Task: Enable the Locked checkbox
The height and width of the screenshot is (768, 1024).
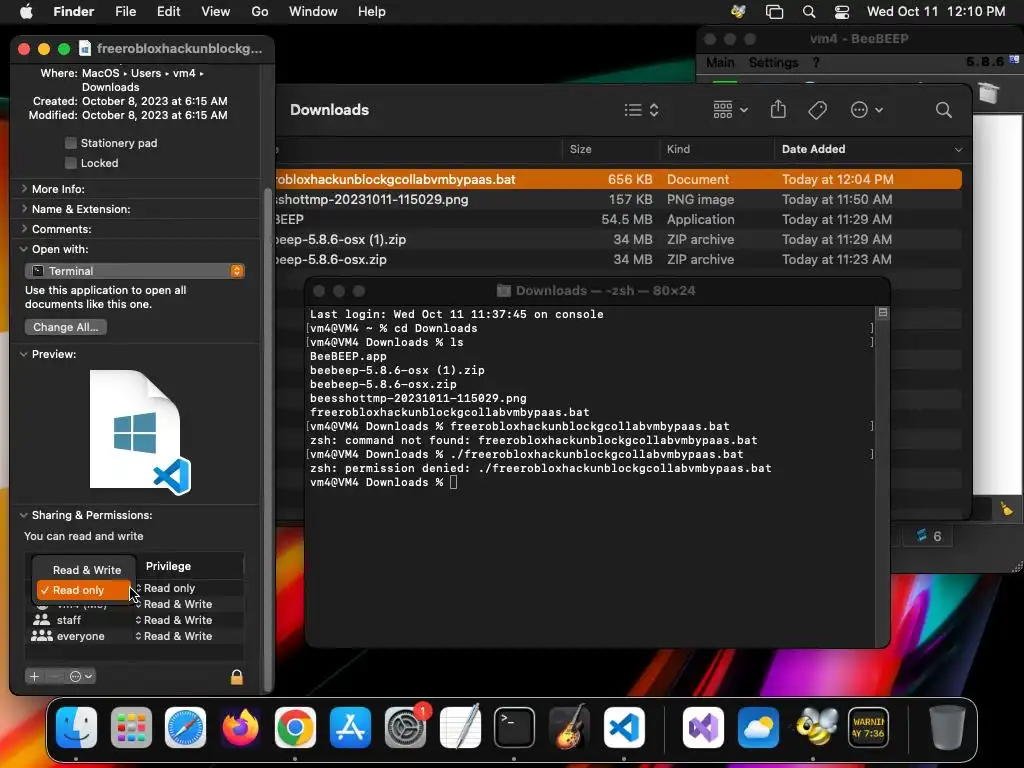Action: (71, 163)
